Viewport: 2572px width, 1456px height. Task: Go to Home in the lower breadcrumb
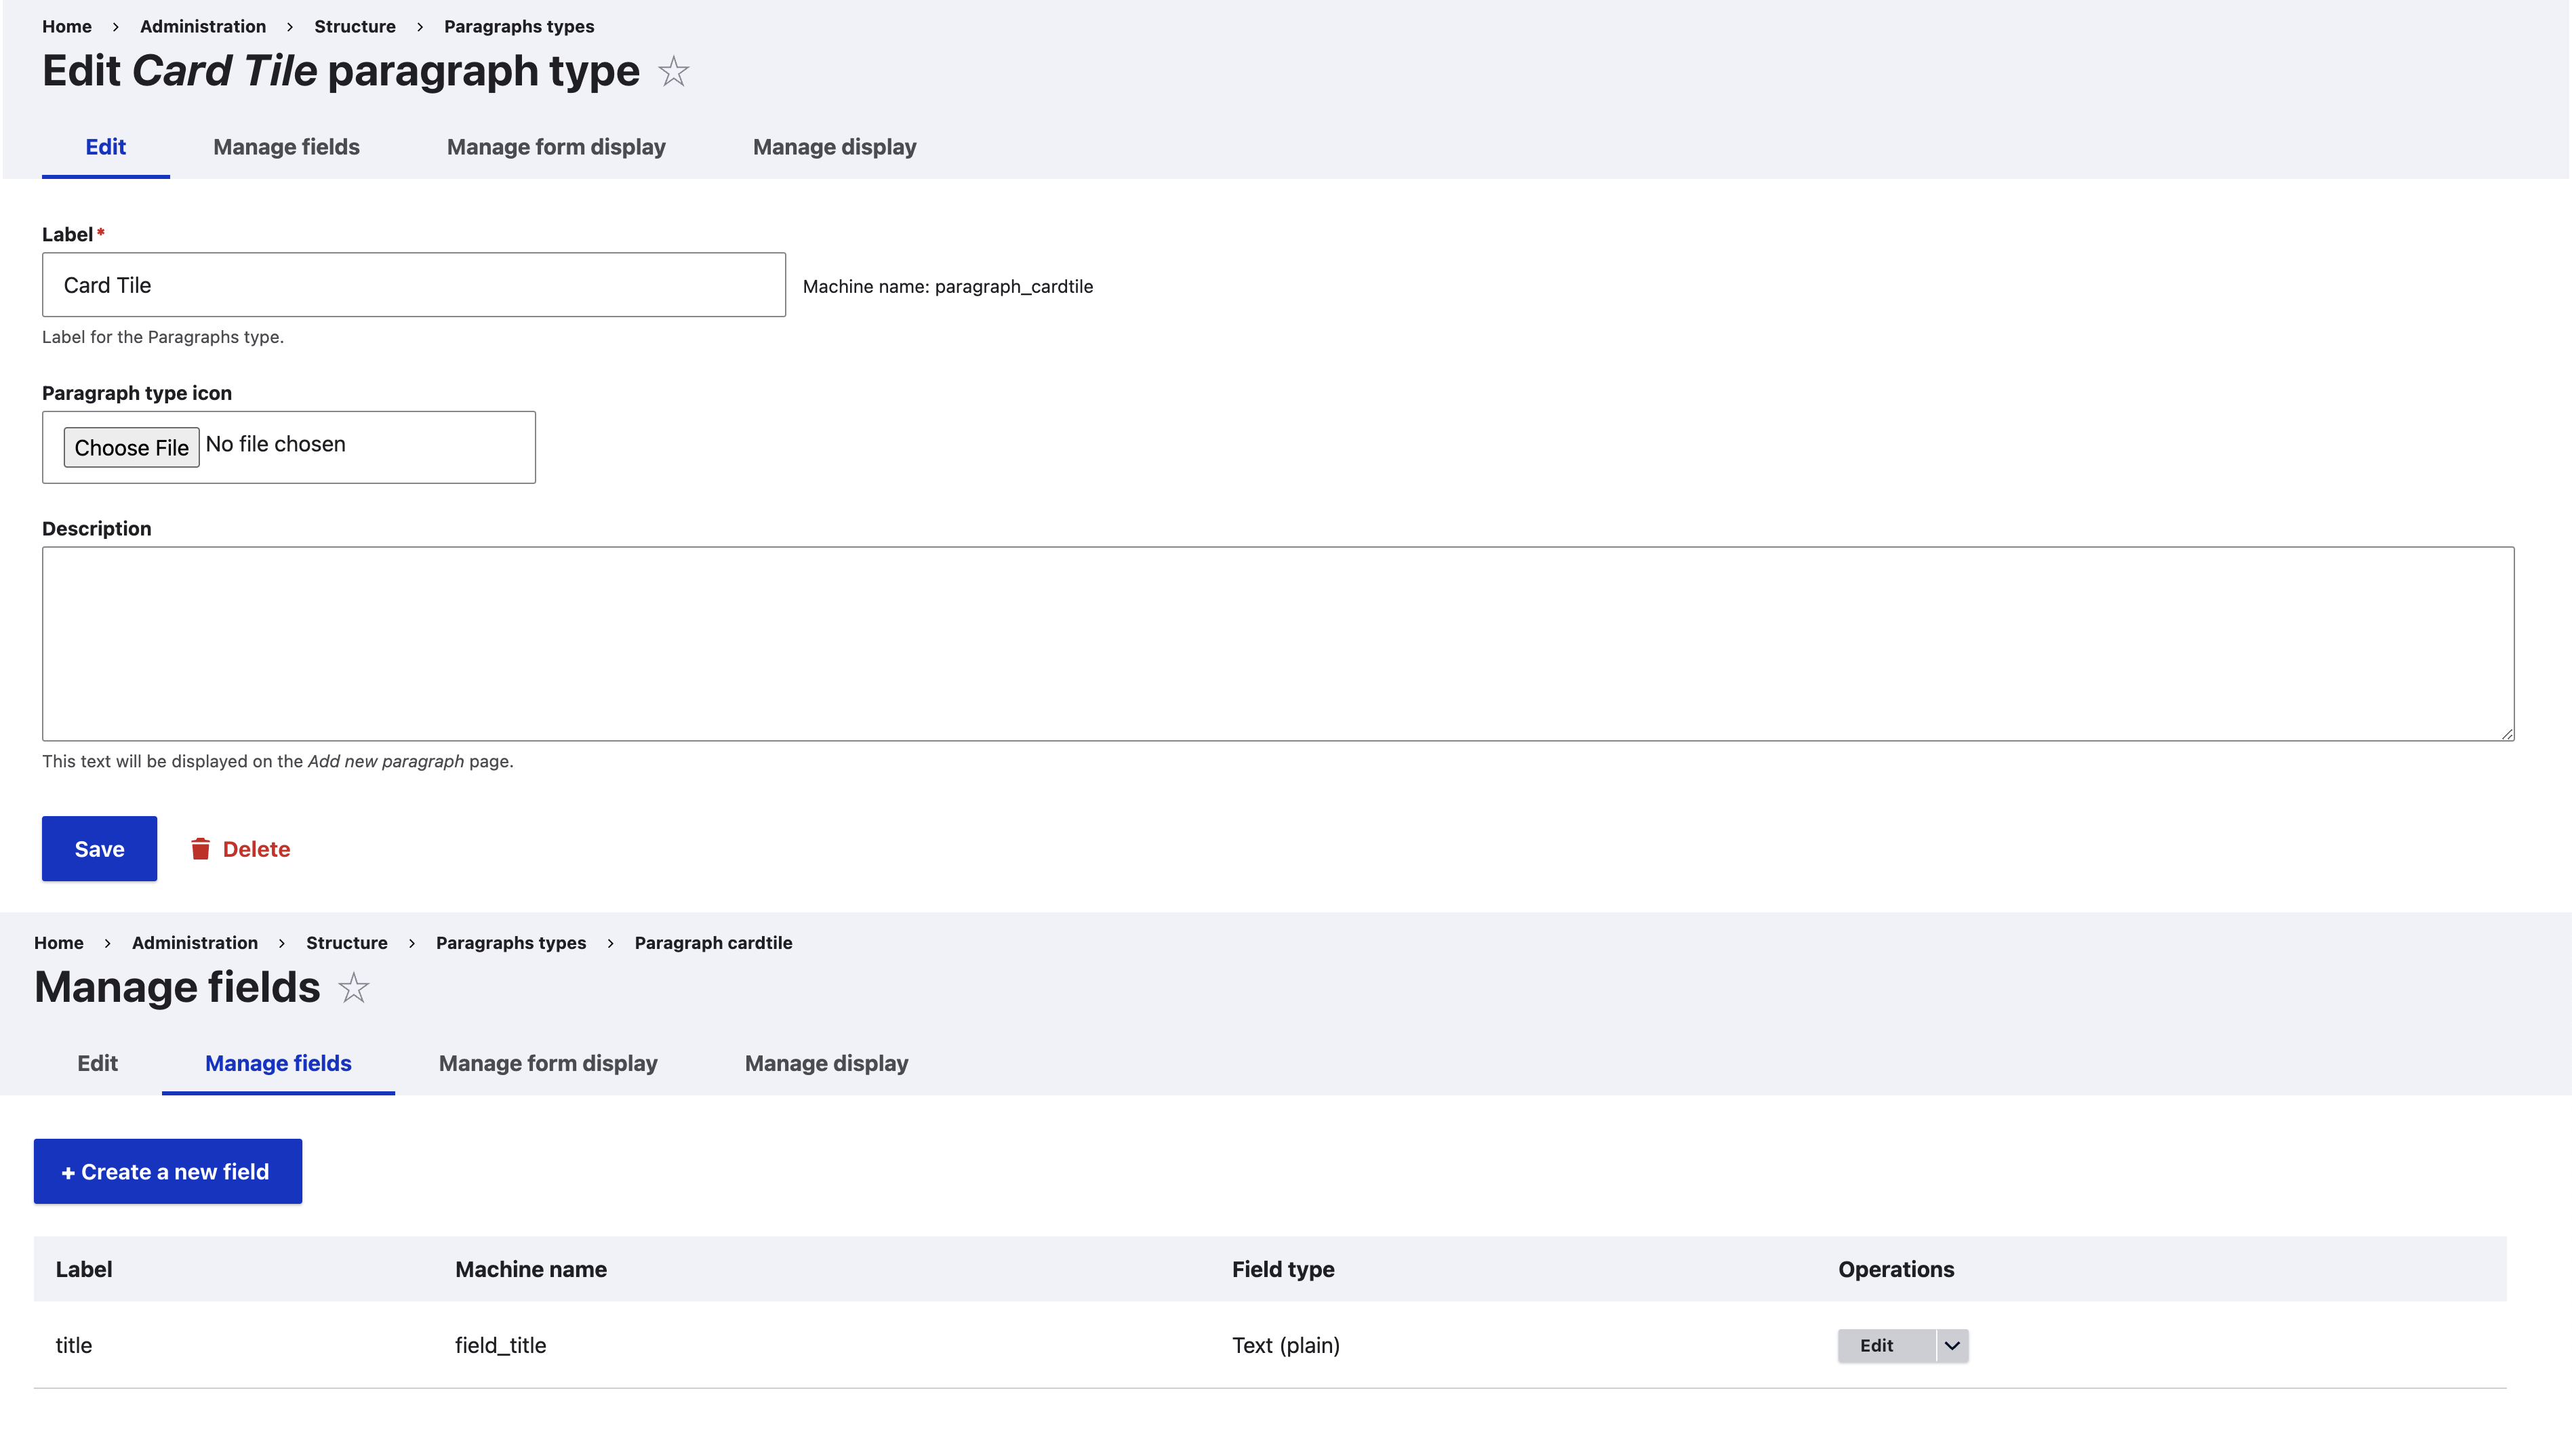pos(59,943)
